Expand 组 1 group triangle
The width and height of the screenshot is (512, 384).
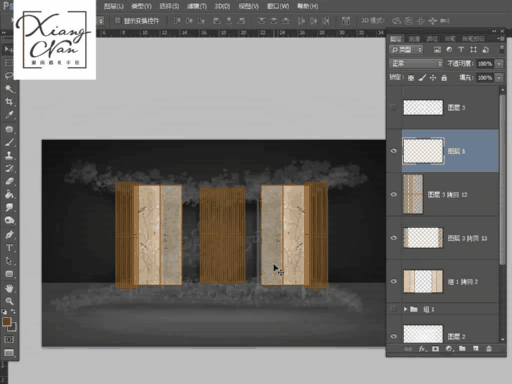pos(405,309)
